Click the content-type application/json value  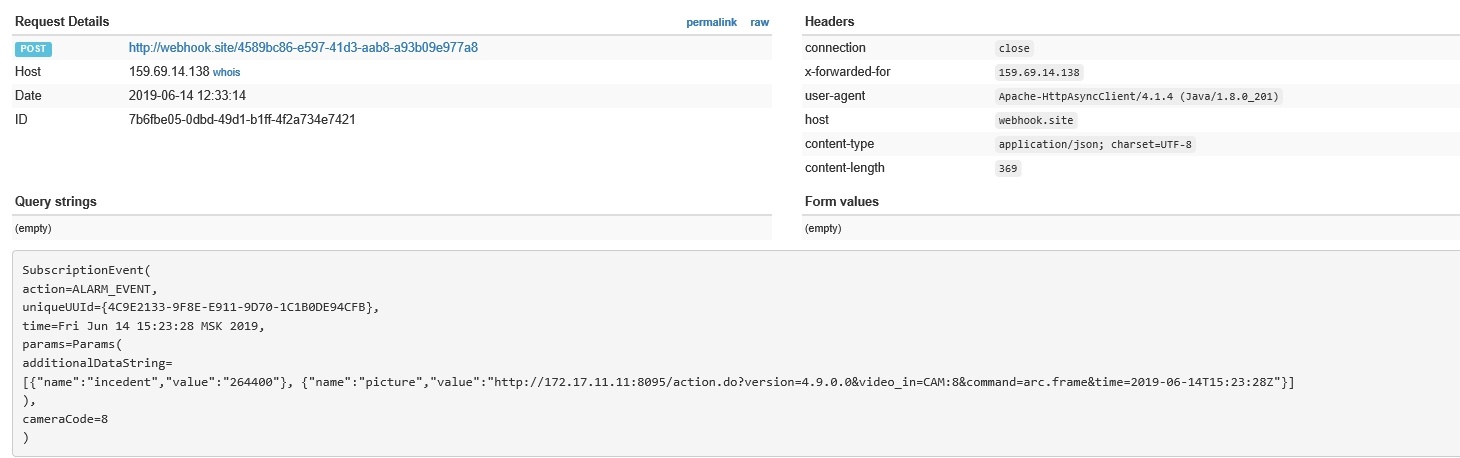[x=1096, y=145]
